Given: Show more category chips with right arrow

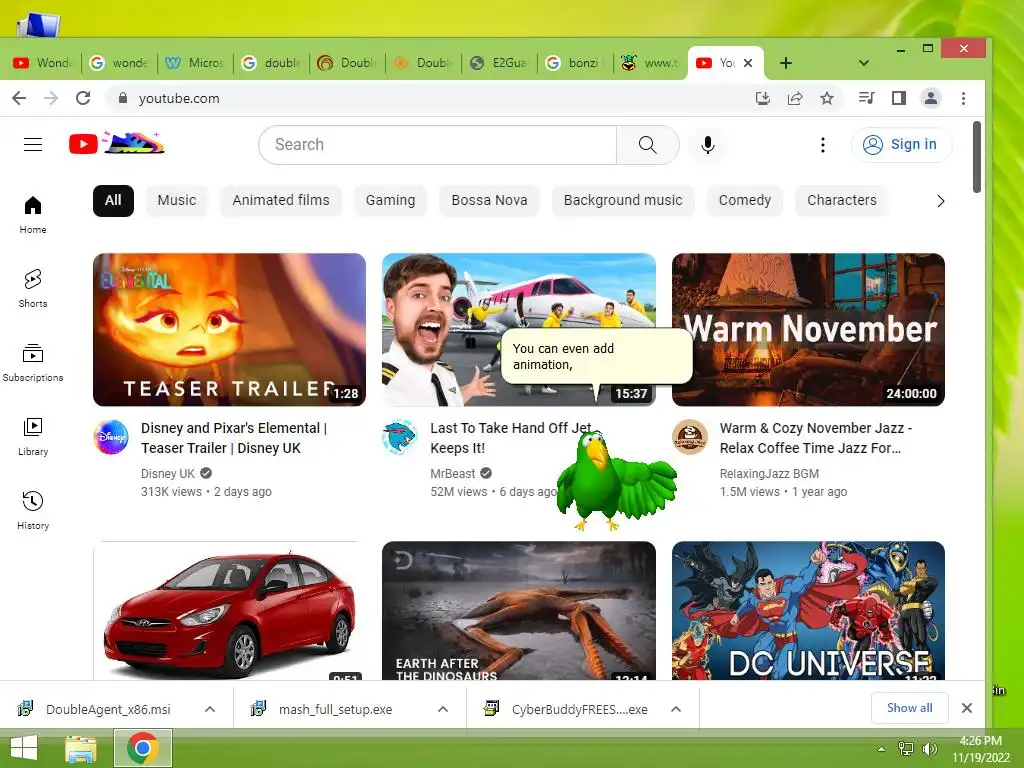Looking at the screenshot, I should coord(940,200).
